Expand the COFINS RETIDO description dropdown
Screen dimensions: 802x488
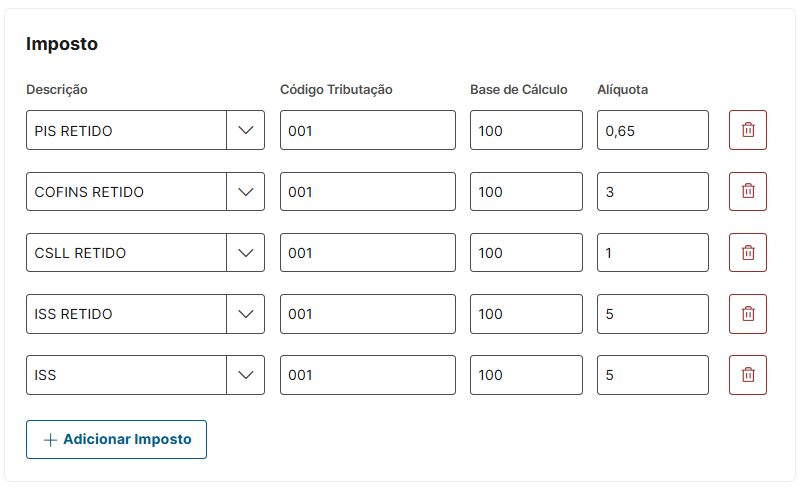(246, 191)
